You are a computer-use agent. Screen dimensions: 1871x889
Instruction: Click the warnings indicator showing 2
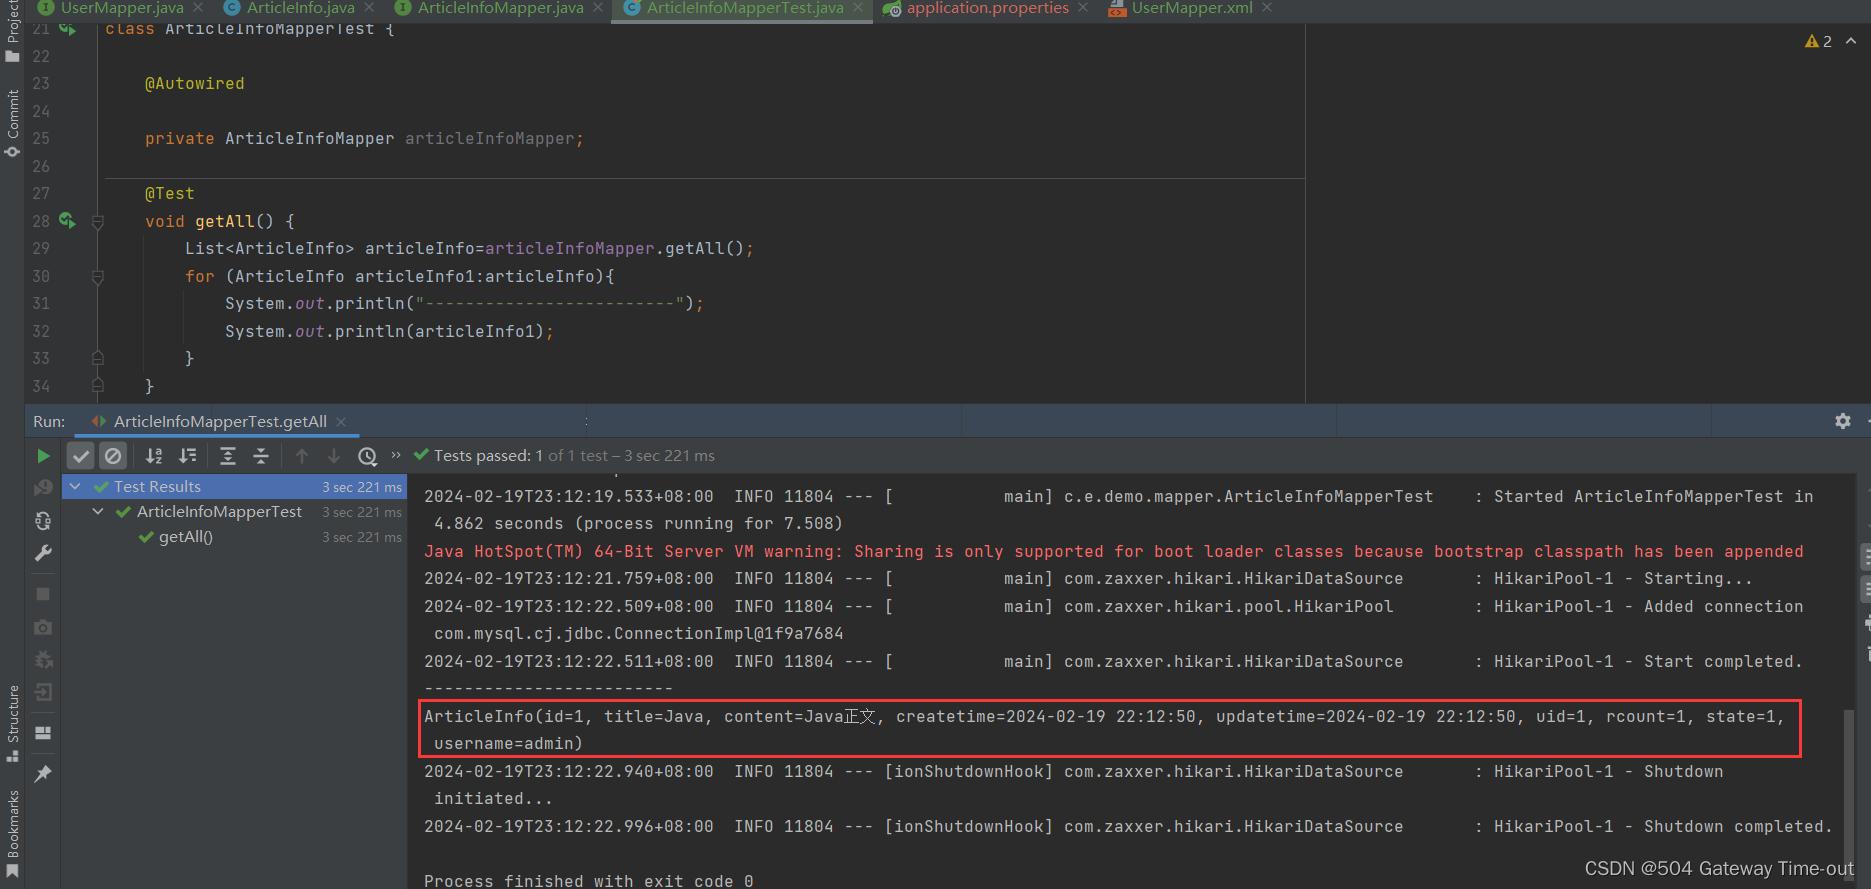(x=1818, y=41)
